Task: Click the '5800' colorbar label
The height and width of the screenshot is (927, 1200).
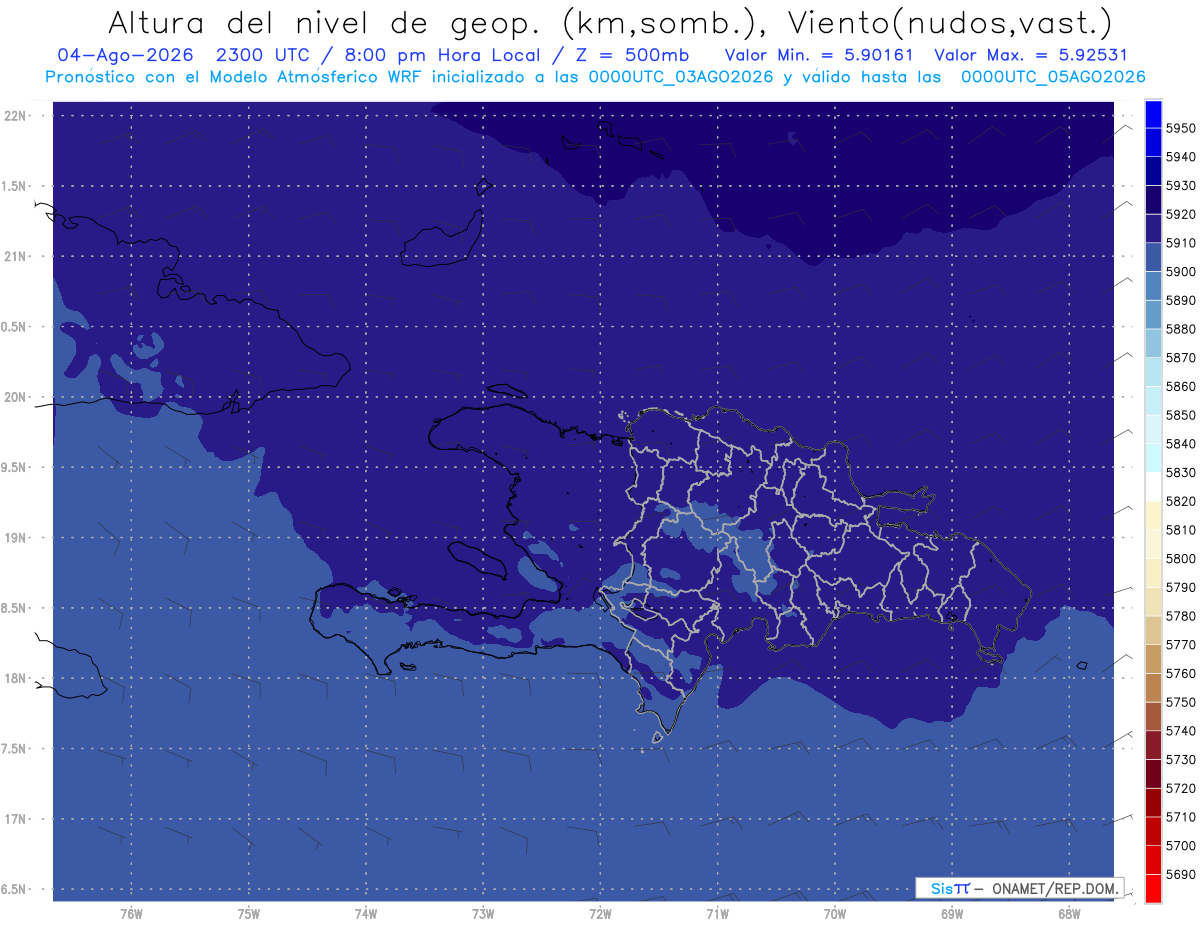Action: (1181, 559)
